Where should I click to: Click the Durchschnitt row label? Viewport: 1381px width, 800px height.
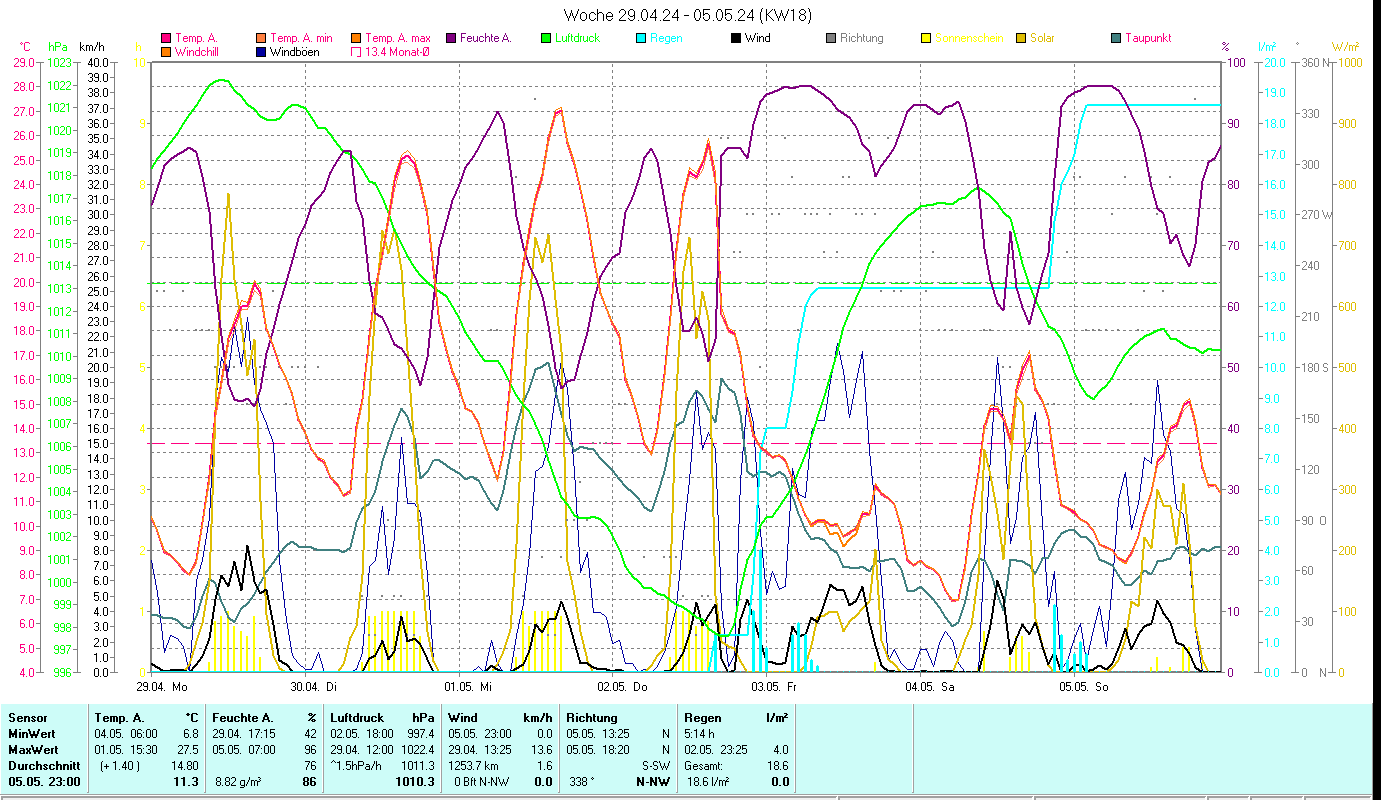(x=42, y=765)
